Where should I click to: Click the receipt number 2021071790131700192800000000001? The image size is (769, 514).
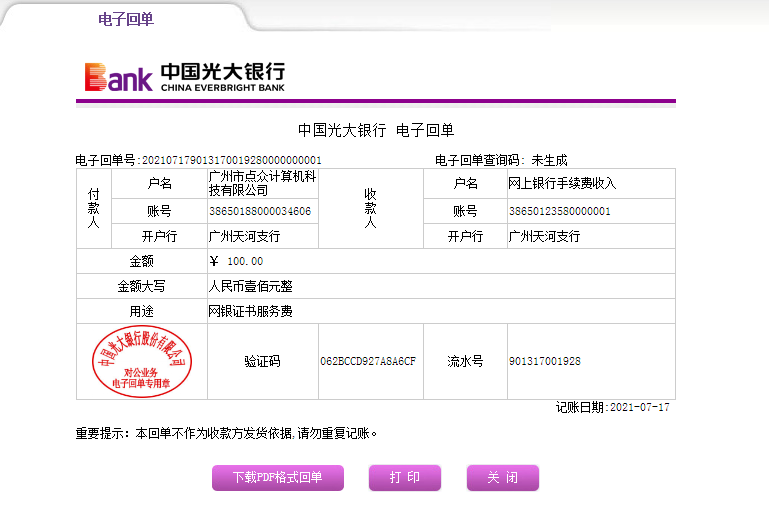click(x=231, y=160)
